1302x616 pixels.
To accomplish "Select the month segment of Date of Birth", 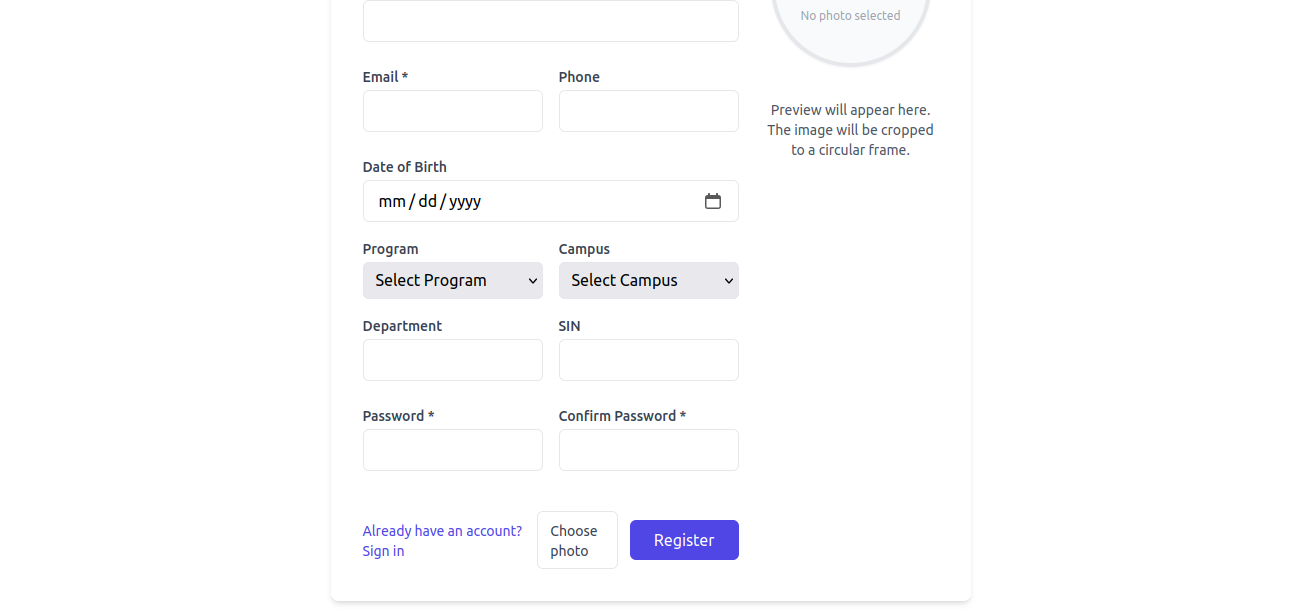I will pyautogui.click(x=391, y=201).
